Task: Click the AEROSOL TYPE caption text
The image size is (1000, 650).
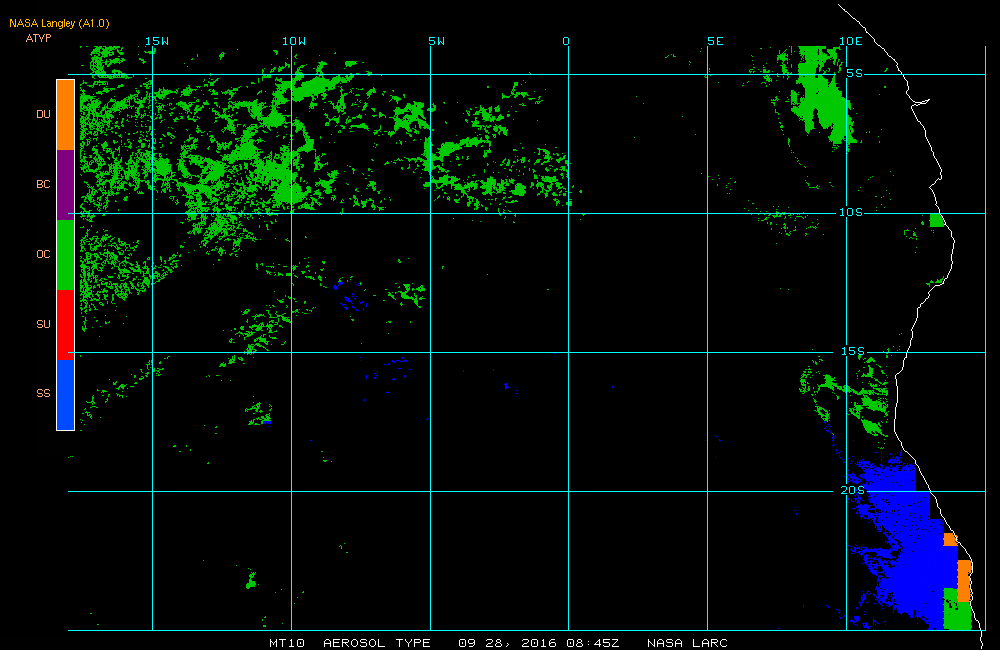Action: tap(377, 643)
